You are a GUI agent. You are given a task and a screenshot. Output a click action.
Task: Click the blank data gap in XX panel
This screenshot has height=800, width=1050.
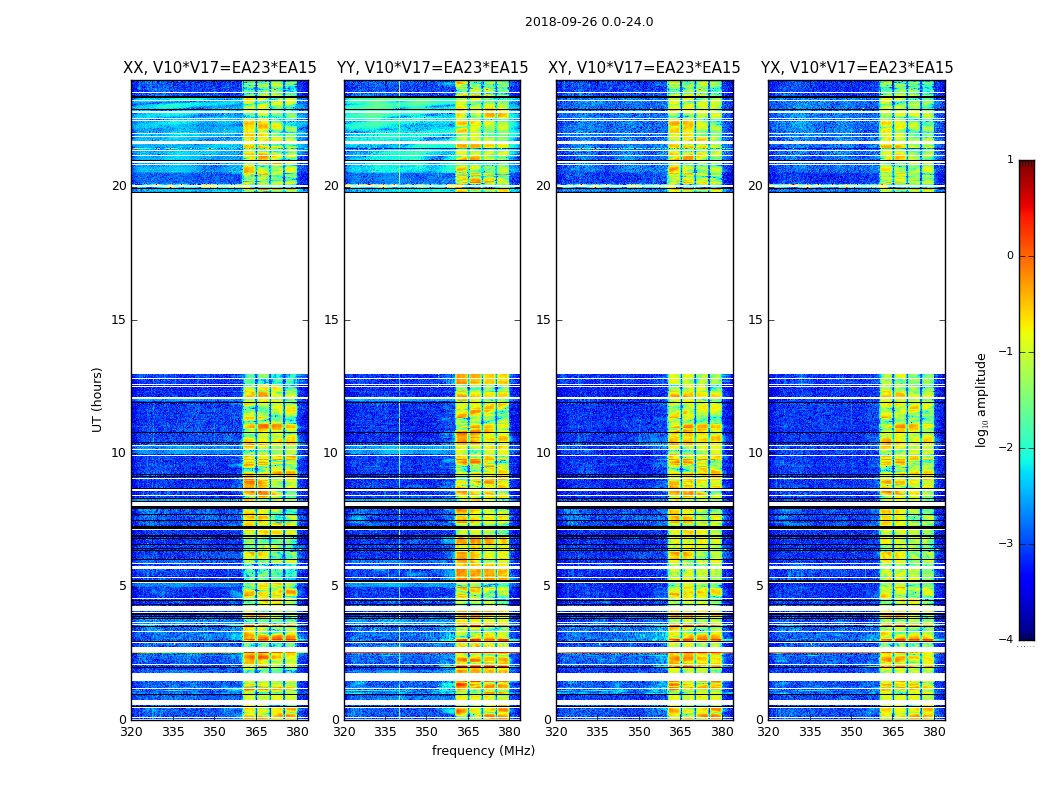click(220, 283)
